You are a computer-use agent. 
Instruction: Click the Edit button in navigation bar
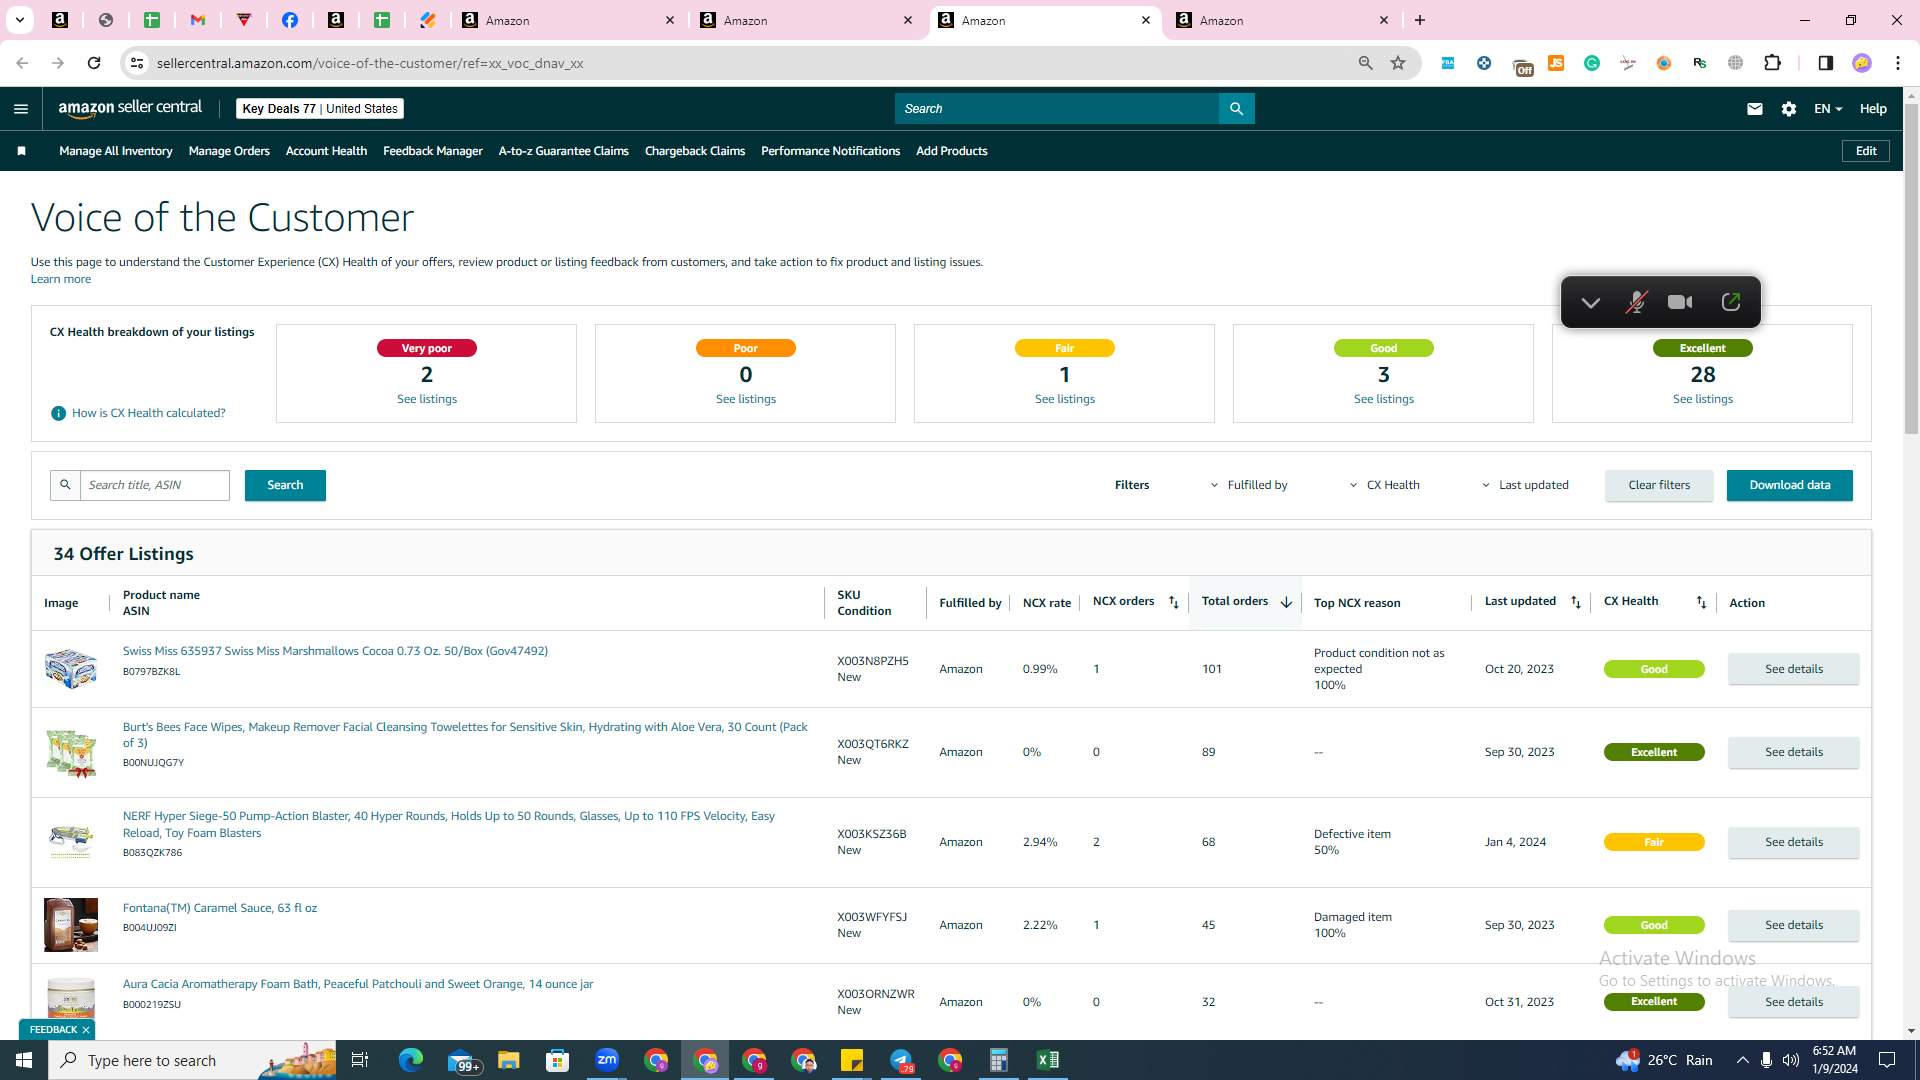click(1866, 151)
